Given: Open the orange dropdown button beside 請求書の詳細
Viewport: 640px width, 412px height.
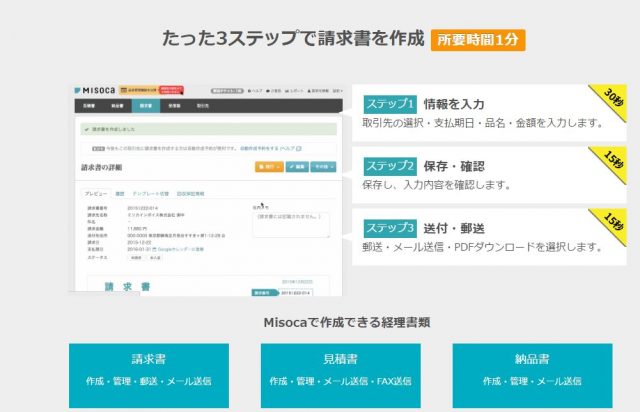Looking at the screenshot, I should pos(269,167).
